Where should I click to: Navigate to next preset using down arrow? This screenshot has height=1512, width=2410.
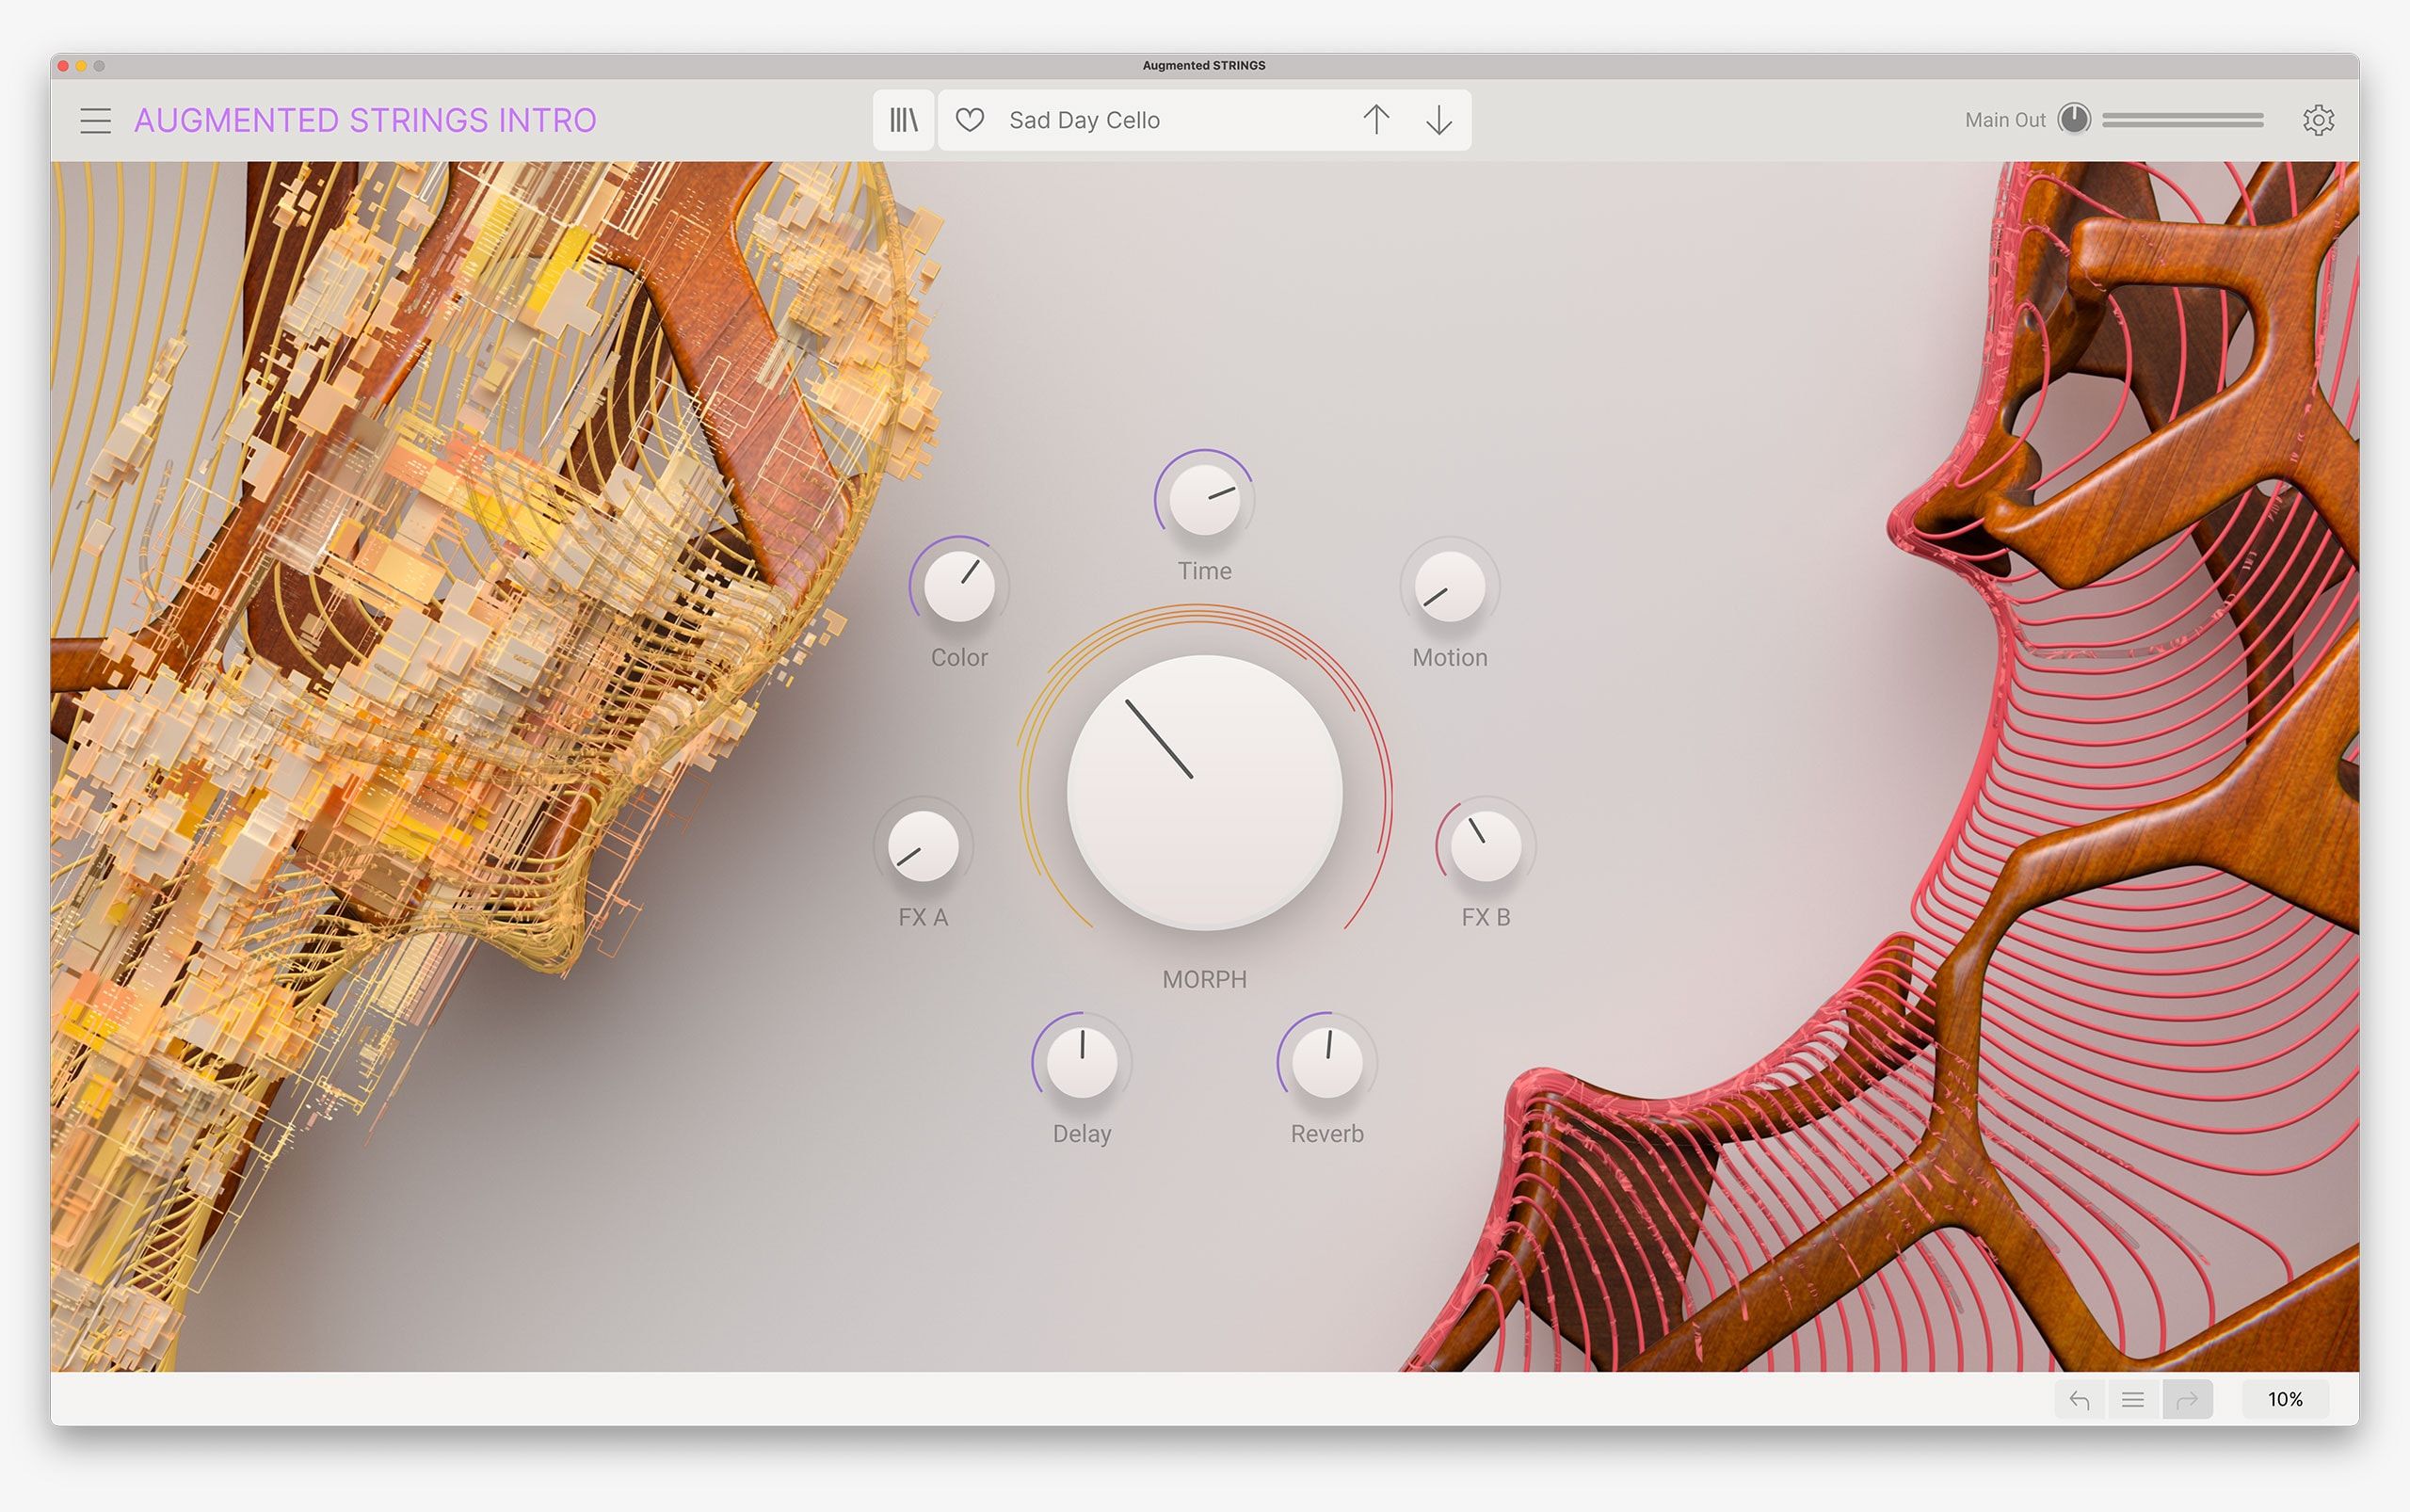pyautogui.click(x=1438, y=121)
